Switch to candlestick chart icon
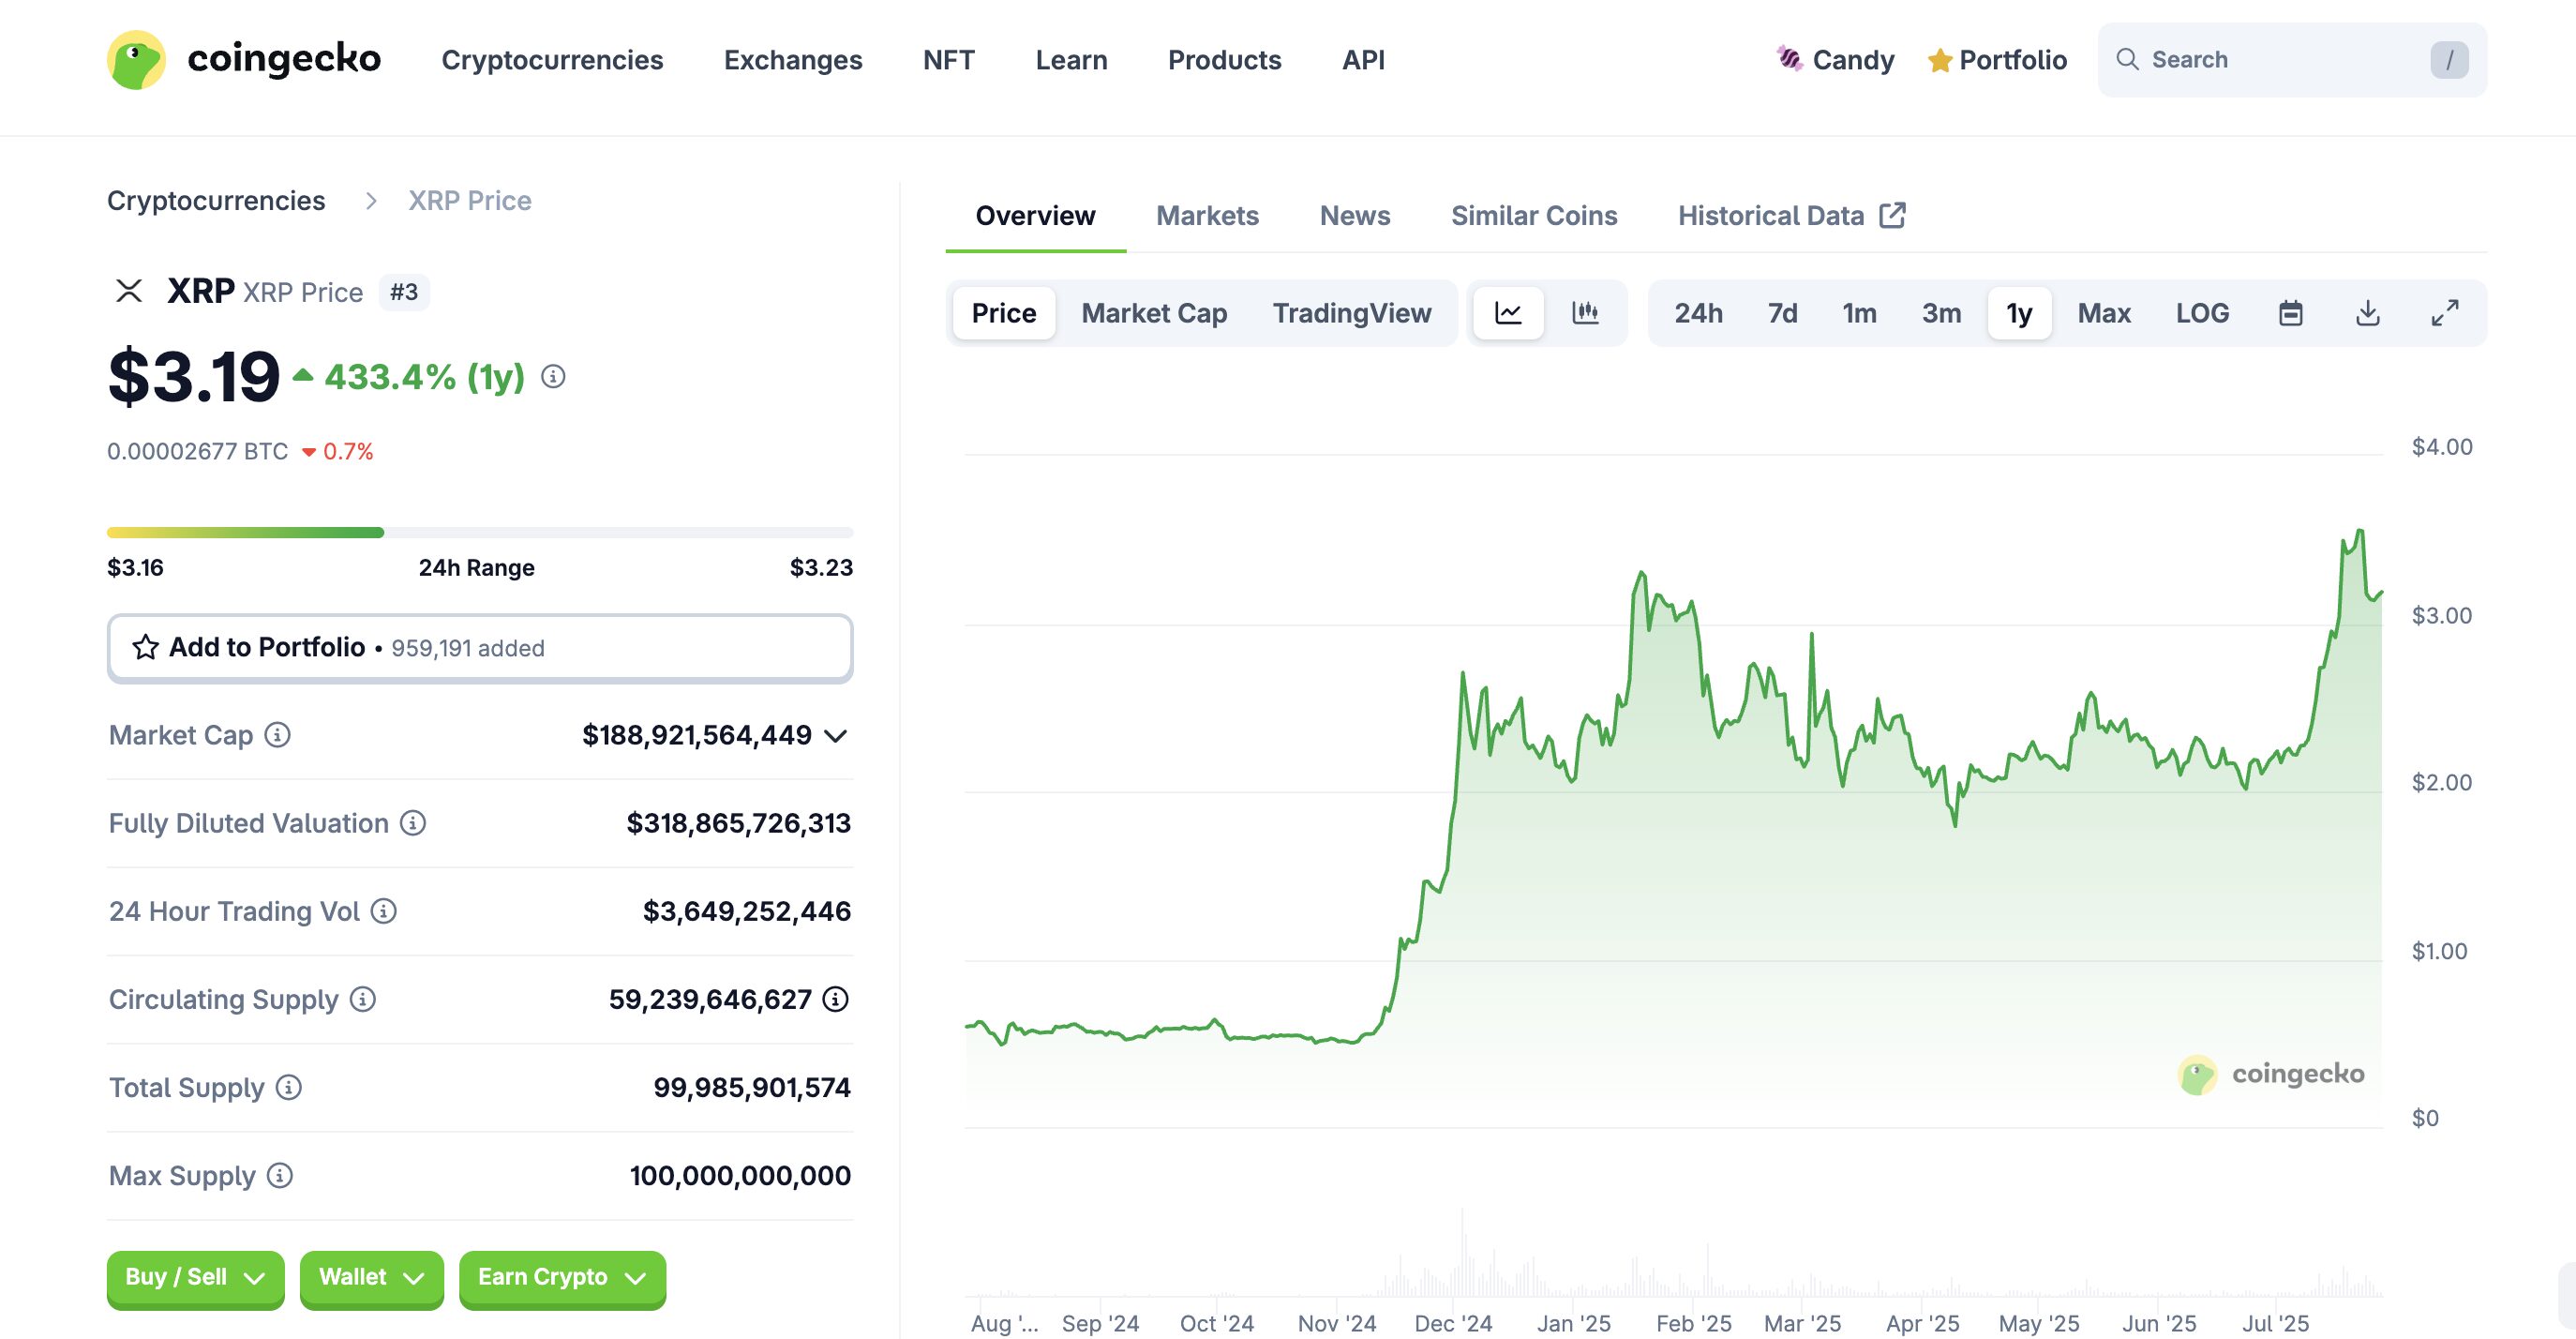This screenshot has width=2576, height=1339. (x=1585, y=313)
